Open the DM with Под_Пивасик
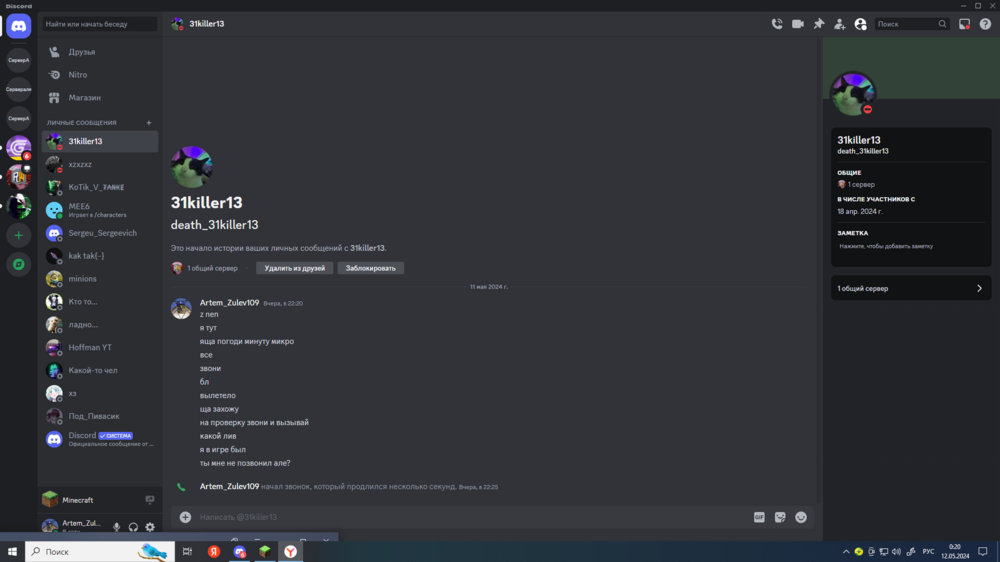Screen dimensions: 1000x562 (99, 417)
